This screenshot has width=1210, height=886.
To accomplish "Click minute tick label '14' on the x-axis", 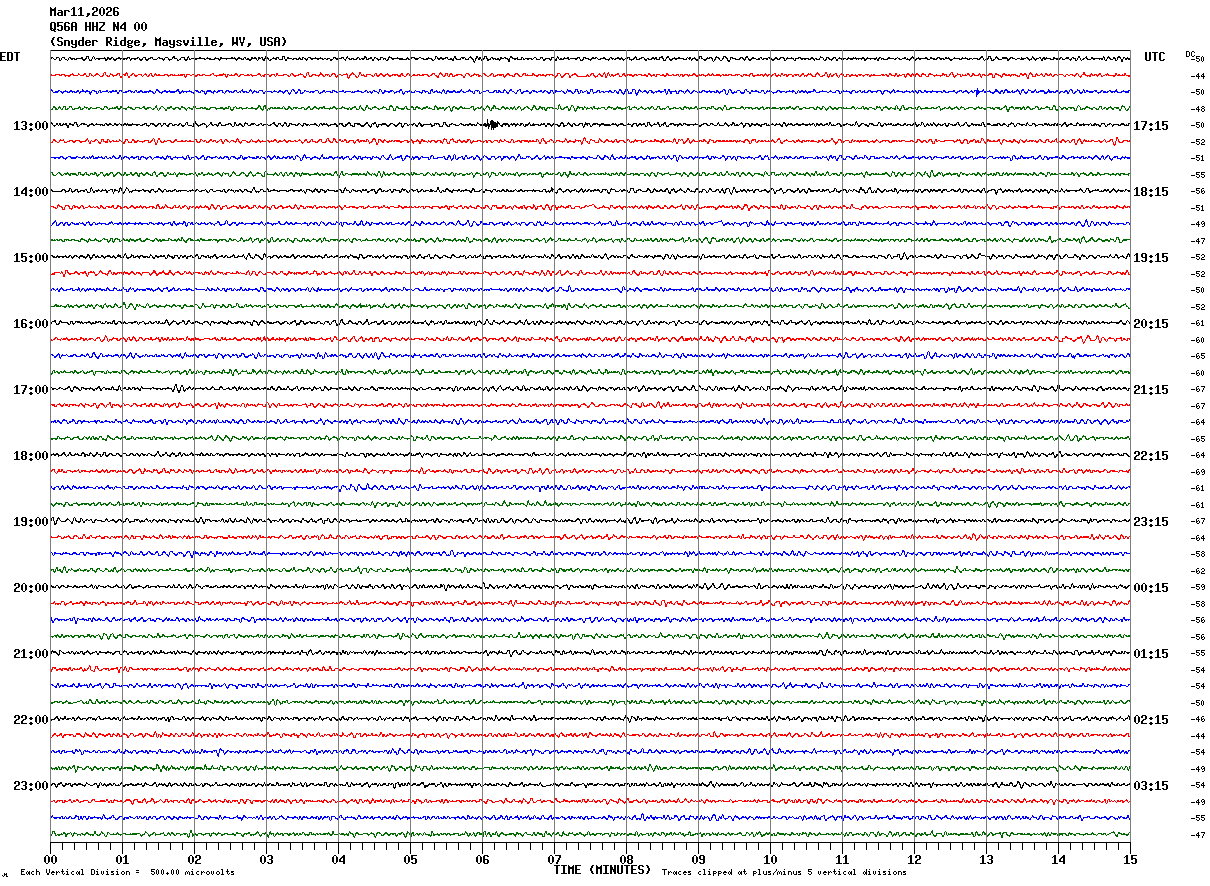I will pos(1058,859).
